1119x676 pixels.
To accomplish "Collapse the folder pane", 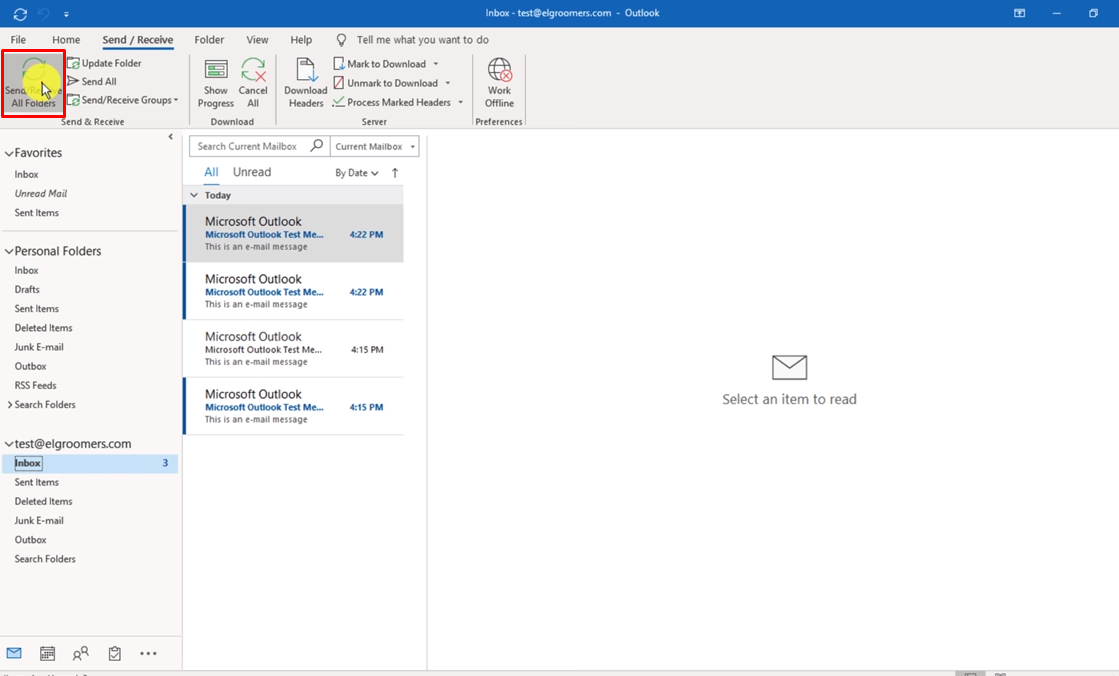I will [x=171, y=136].
